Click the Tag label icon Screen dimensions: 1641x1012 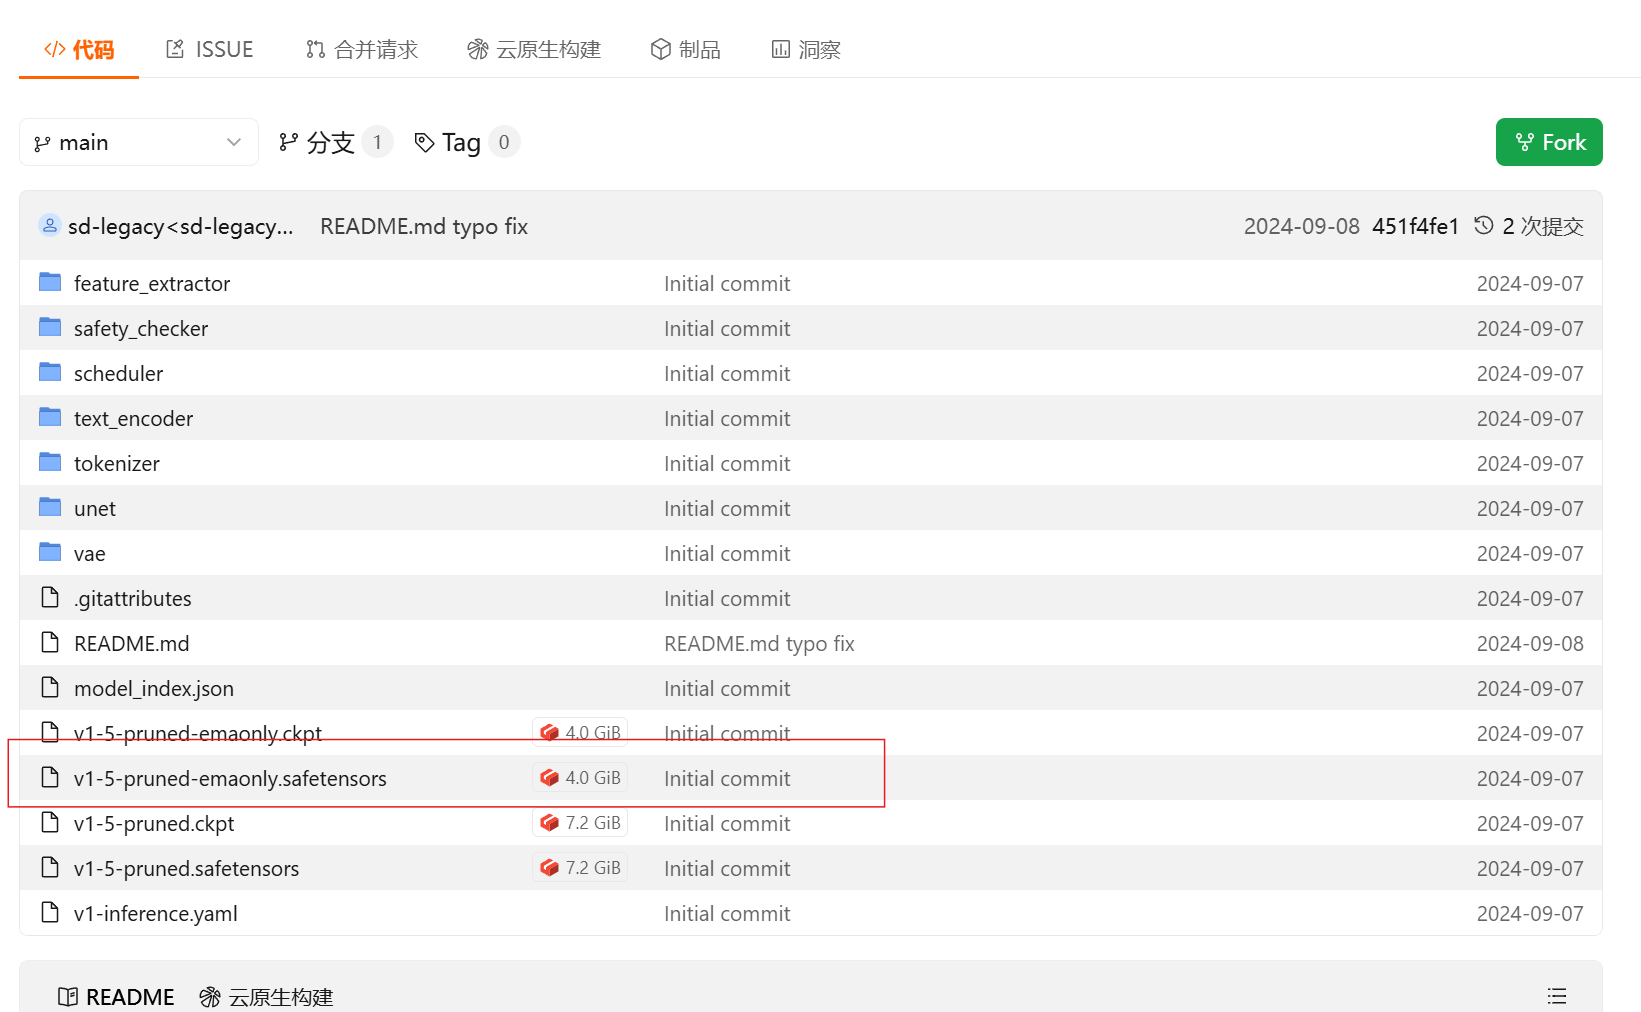(x=425, y=141)
